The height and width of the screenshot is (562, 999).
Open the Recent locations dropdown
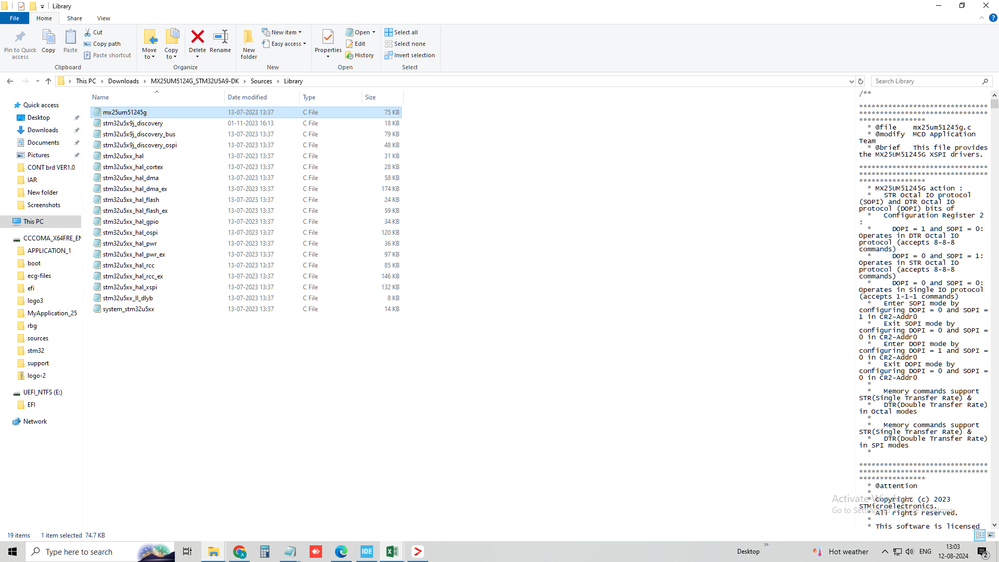click(x=38, y=82)
